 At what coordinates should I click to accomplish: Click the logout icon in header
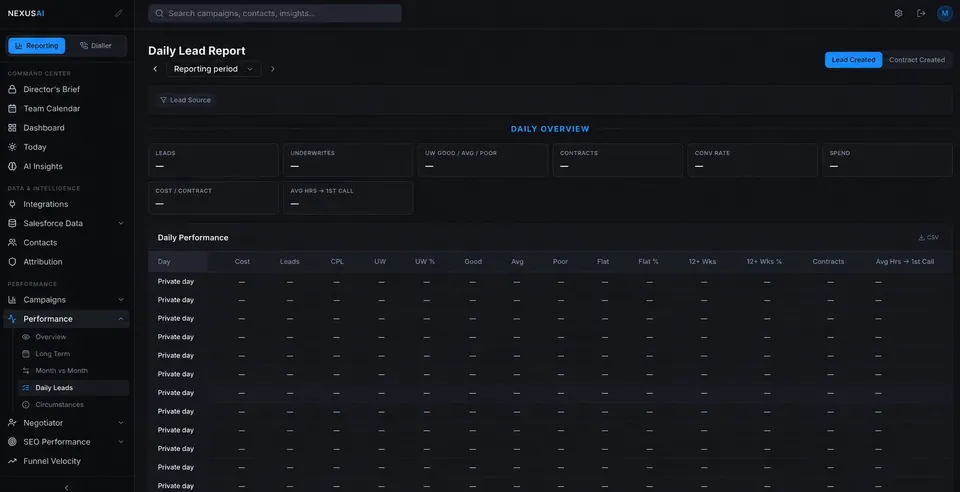click(x=921, y=13)
